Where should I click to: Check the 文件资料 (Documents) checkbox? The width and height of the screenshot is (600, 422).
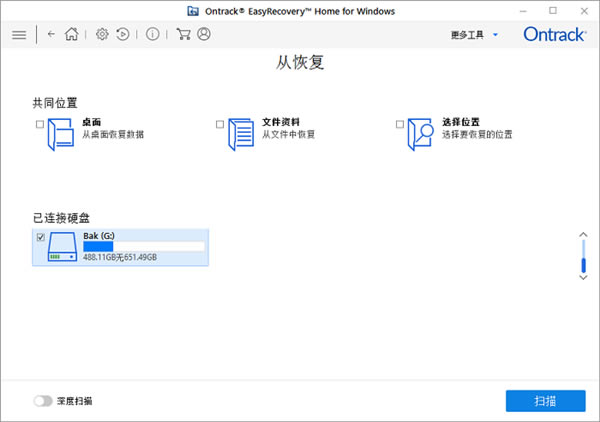click(x=220, y=125)
